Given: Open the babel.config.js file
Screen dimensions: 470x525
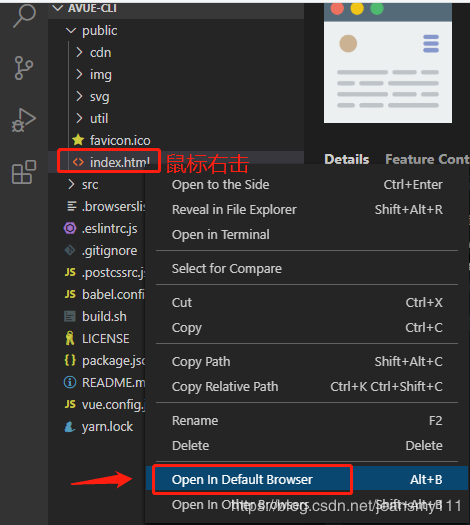Looking at the screenshot, I should tap(113, 294).
